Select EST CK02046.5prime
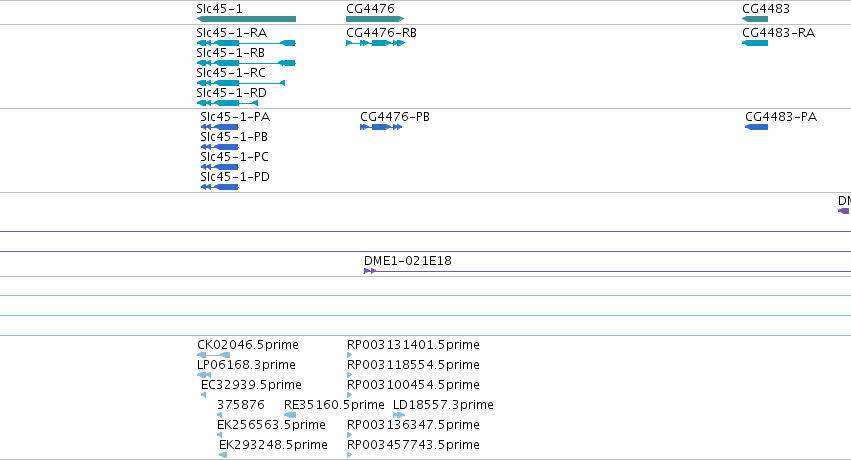 [x=214, y=355]
